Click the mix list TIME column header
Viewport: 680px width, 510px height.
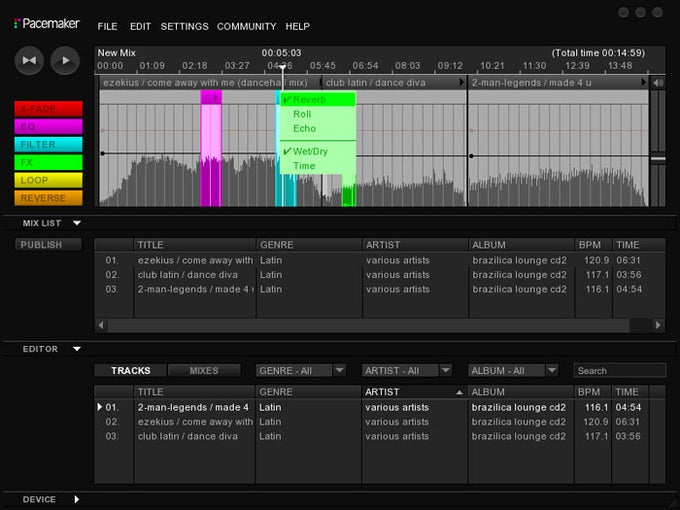(x=638, y=245)
